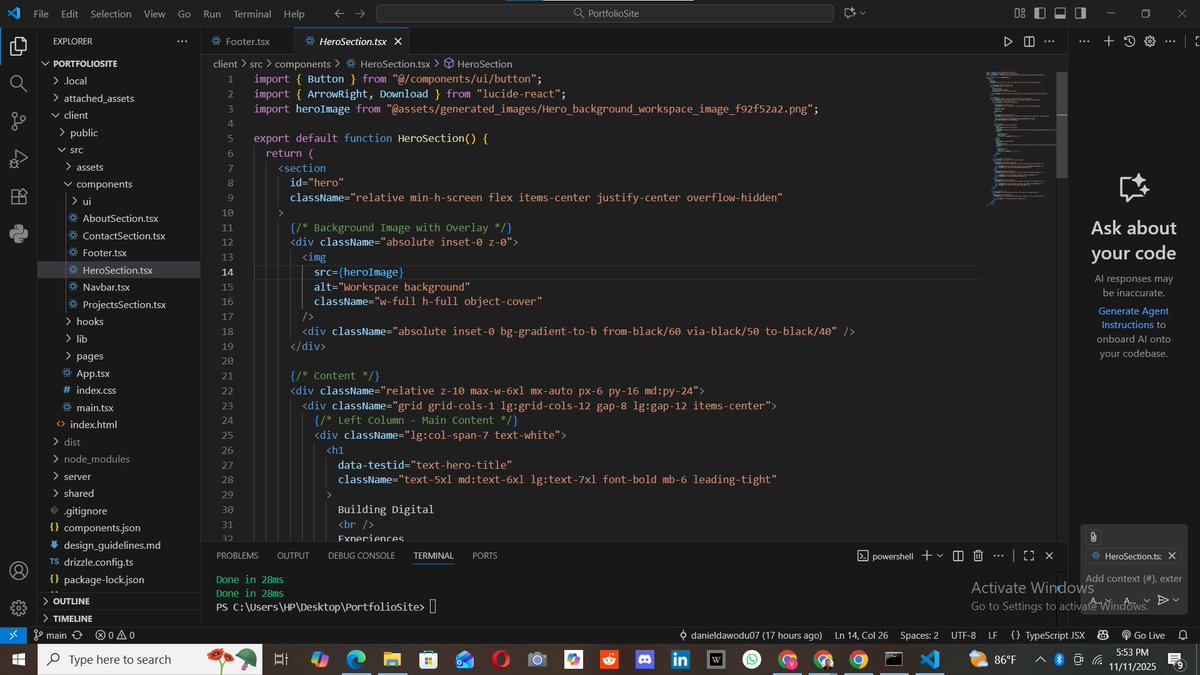The width and height of the screenshot is (1200, 675).
Task: Open the Python view in the activity bar
Action: click(x=18, y=234)
